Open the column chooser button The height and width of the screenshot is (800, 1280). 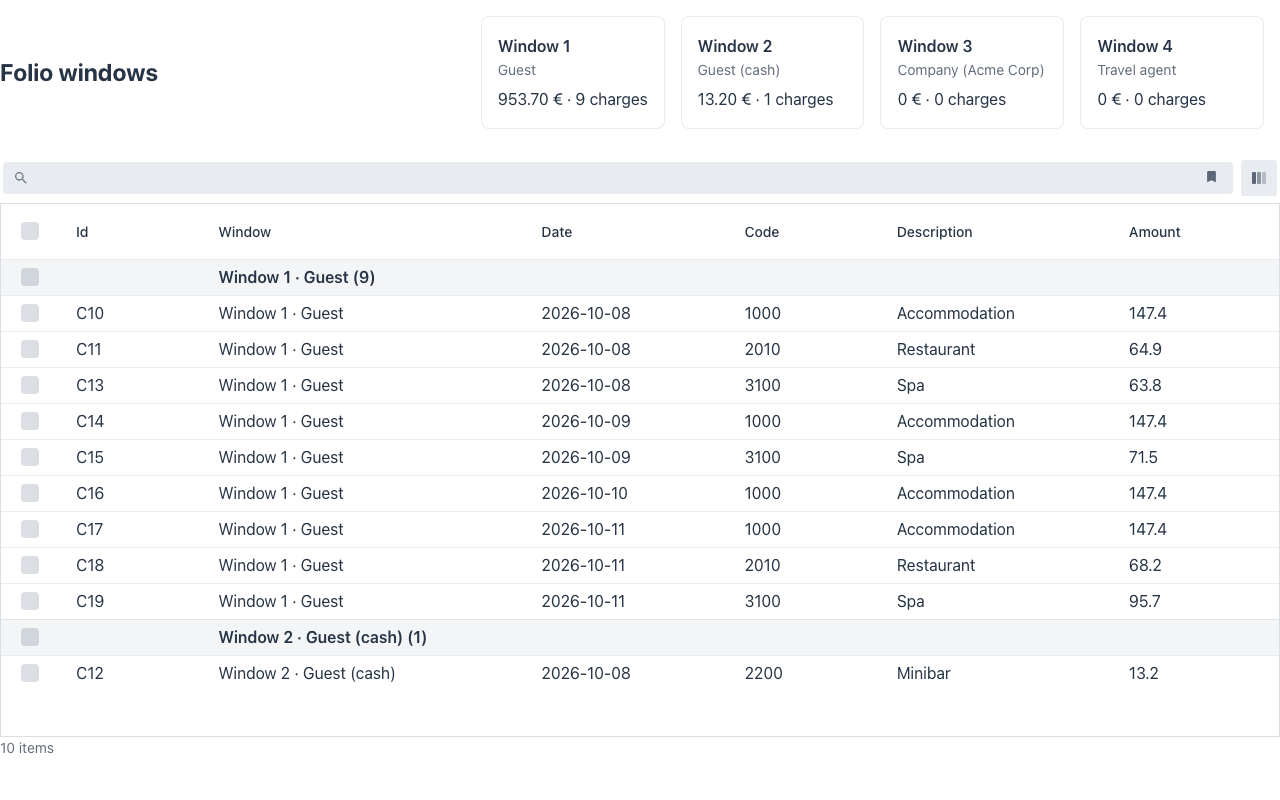(1259, 178)
